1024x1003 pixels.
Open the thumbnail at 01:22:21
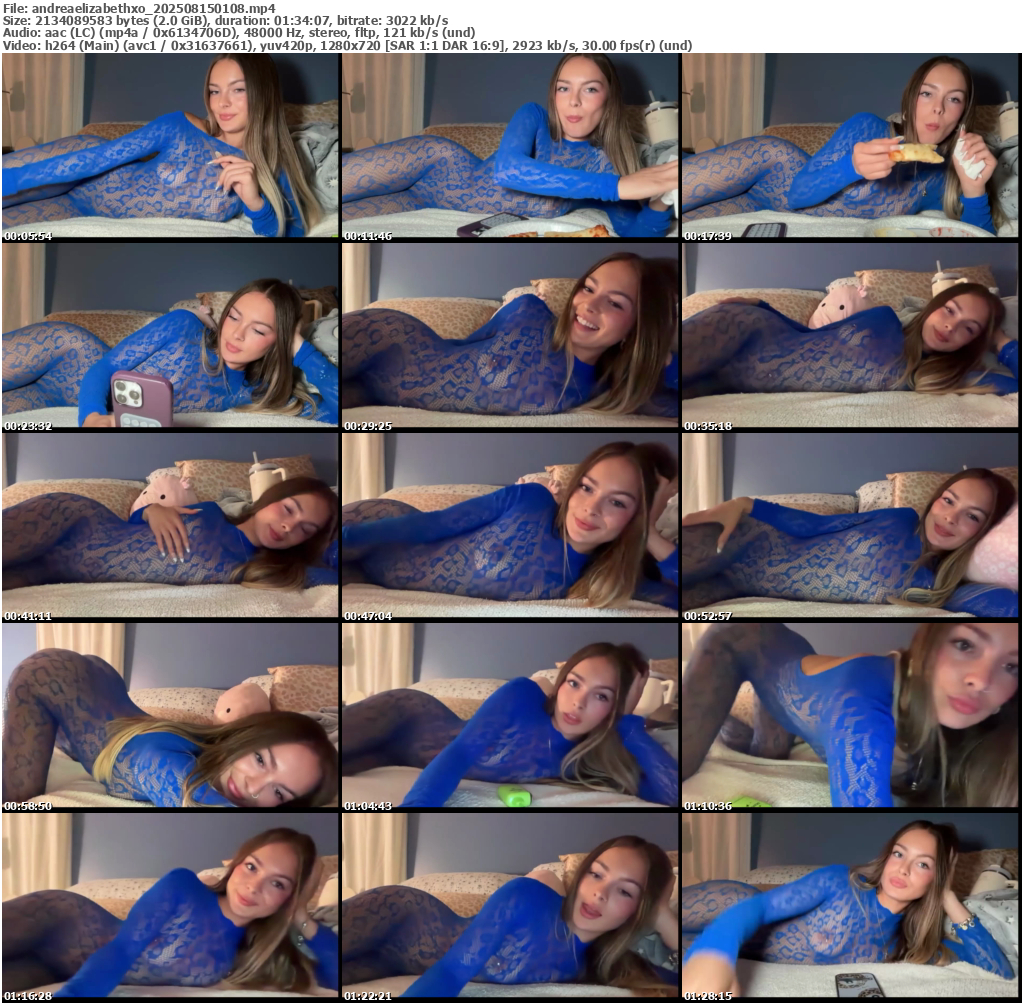(x=510, y=906)
